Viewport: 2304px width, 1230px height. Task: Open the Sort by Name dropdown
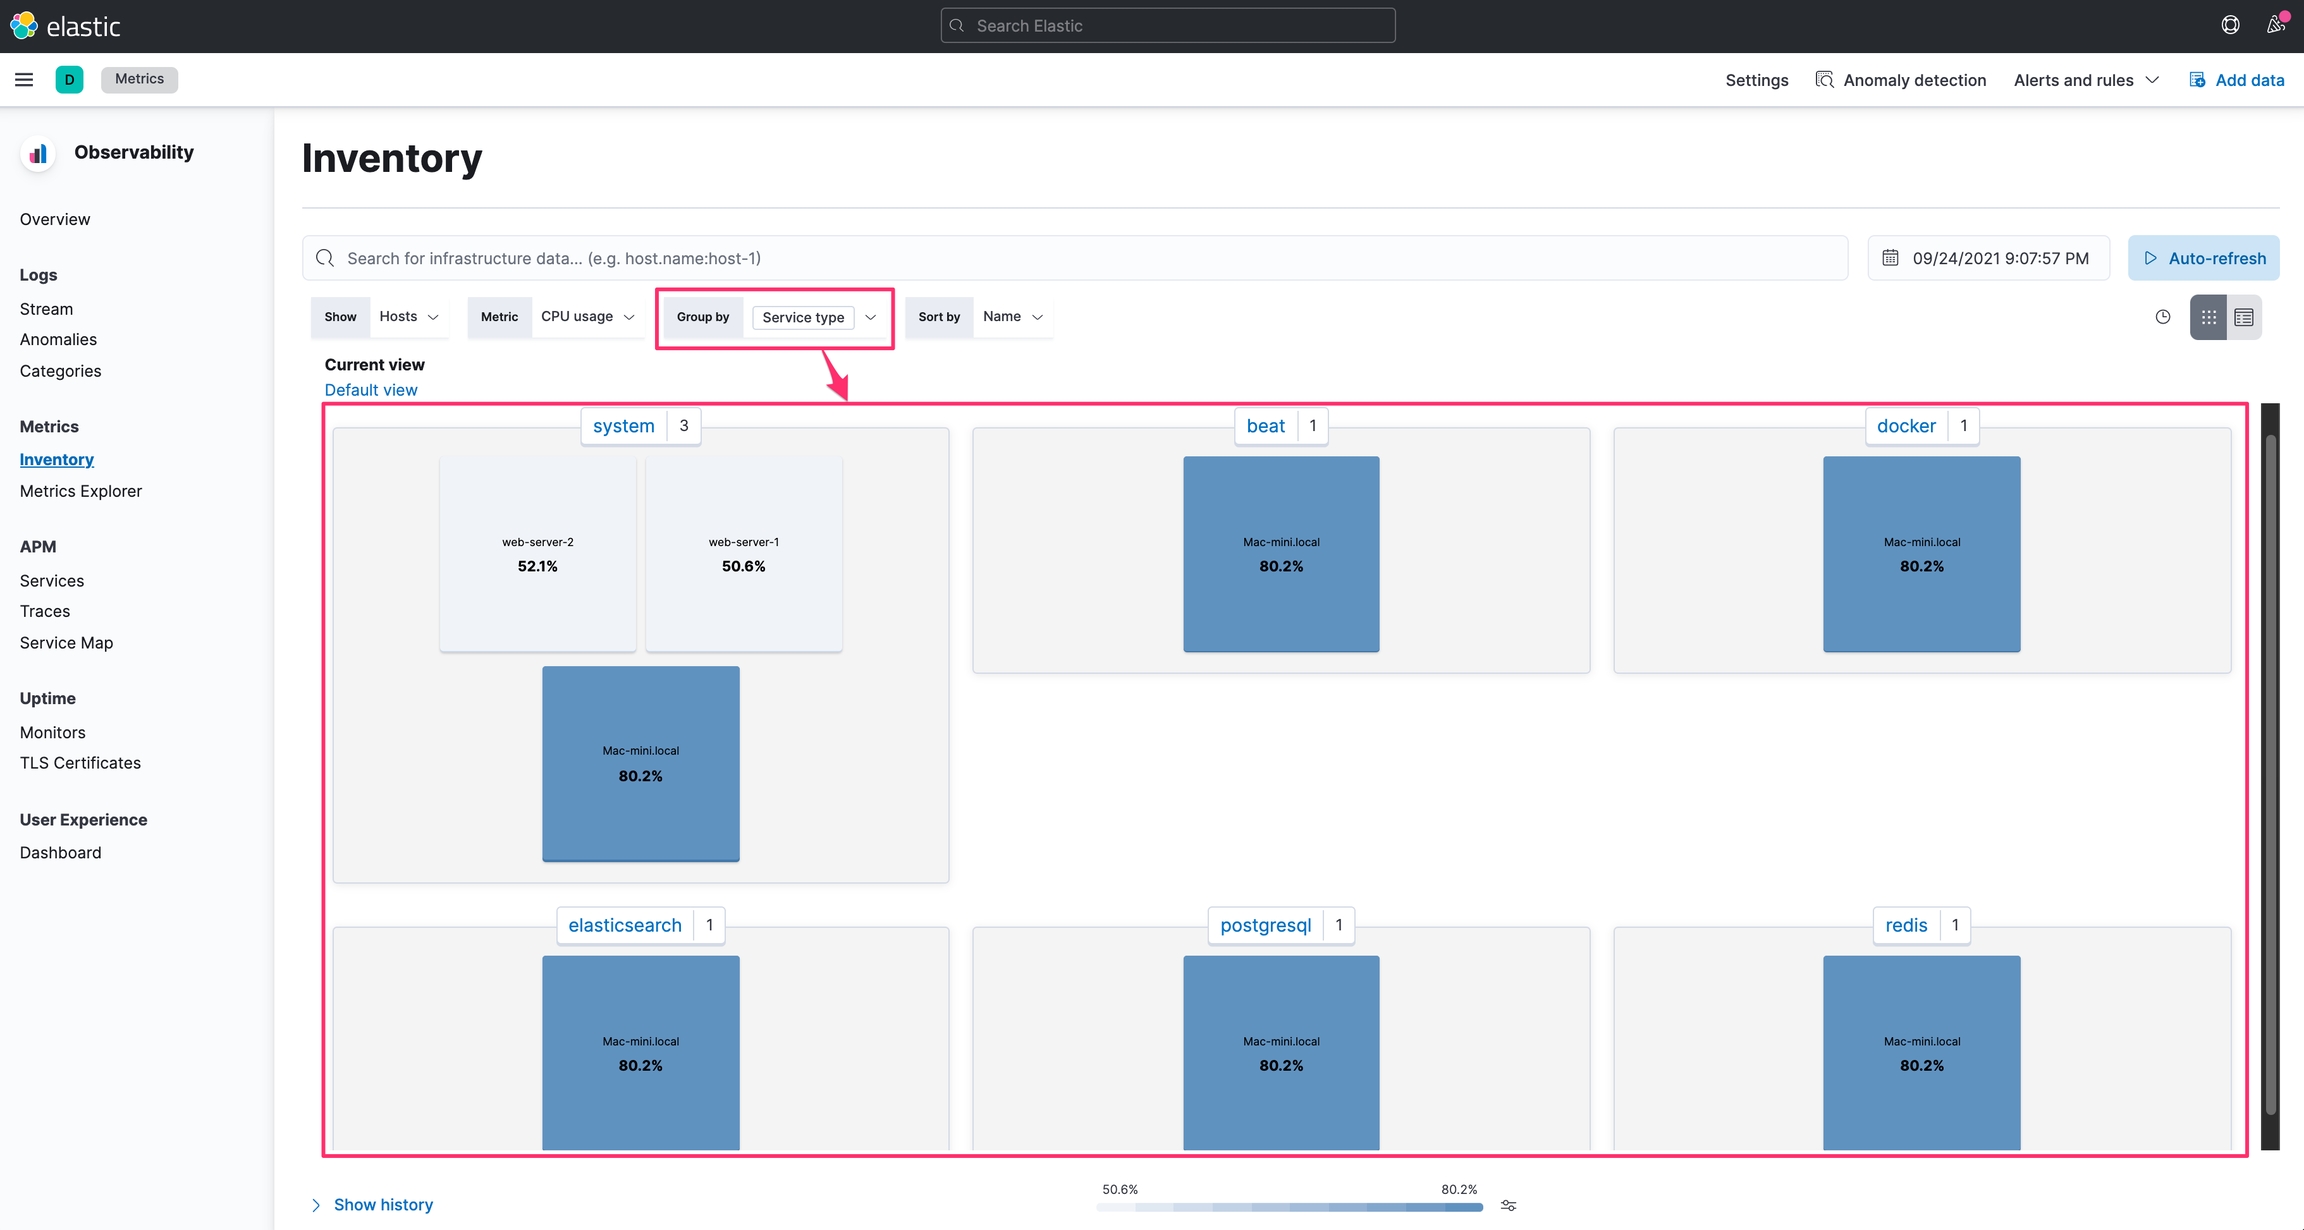pos(1012,316)
